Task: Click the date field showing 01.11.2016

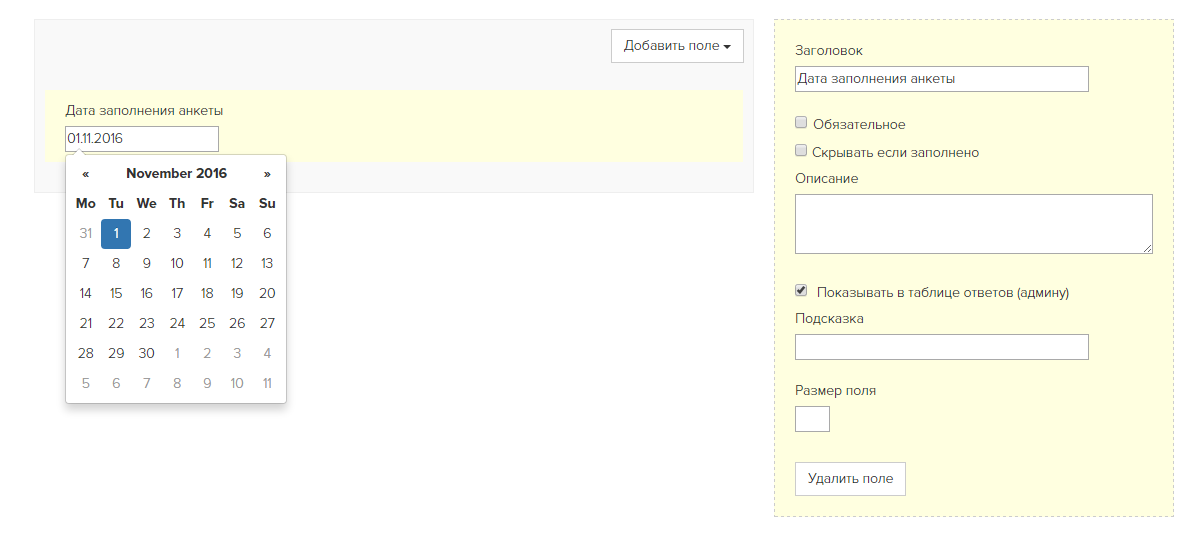Action: (142, 139)
